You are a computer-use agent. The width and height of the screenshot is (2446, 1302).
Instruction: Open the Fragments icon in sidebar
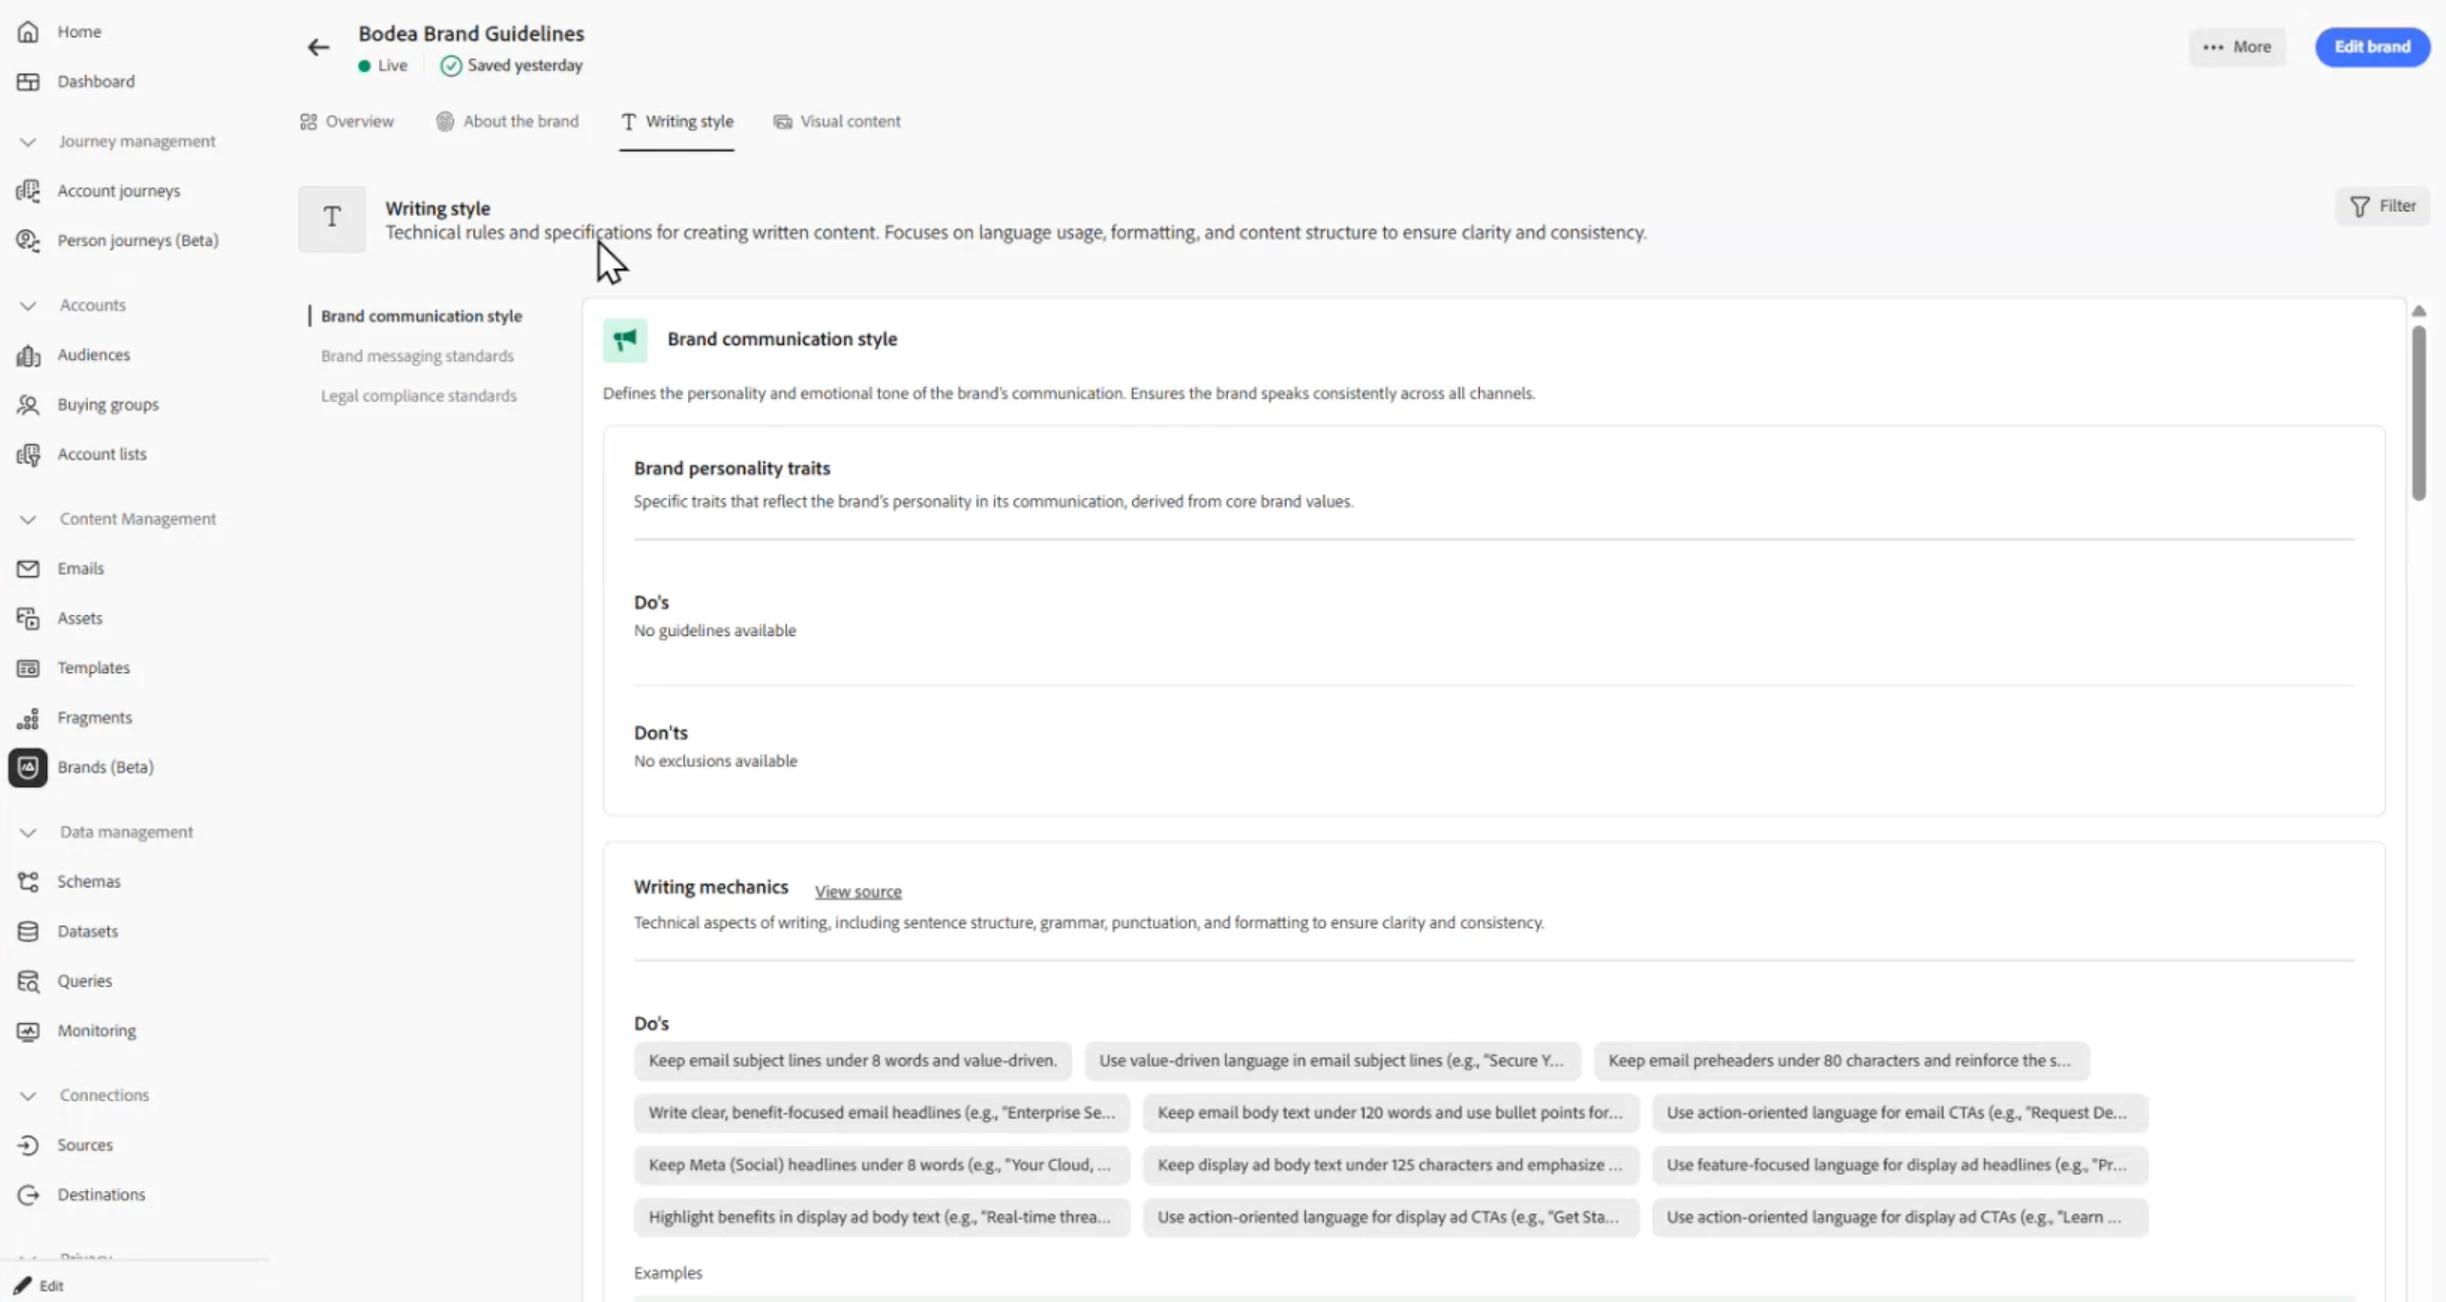[x=28, y=718]
